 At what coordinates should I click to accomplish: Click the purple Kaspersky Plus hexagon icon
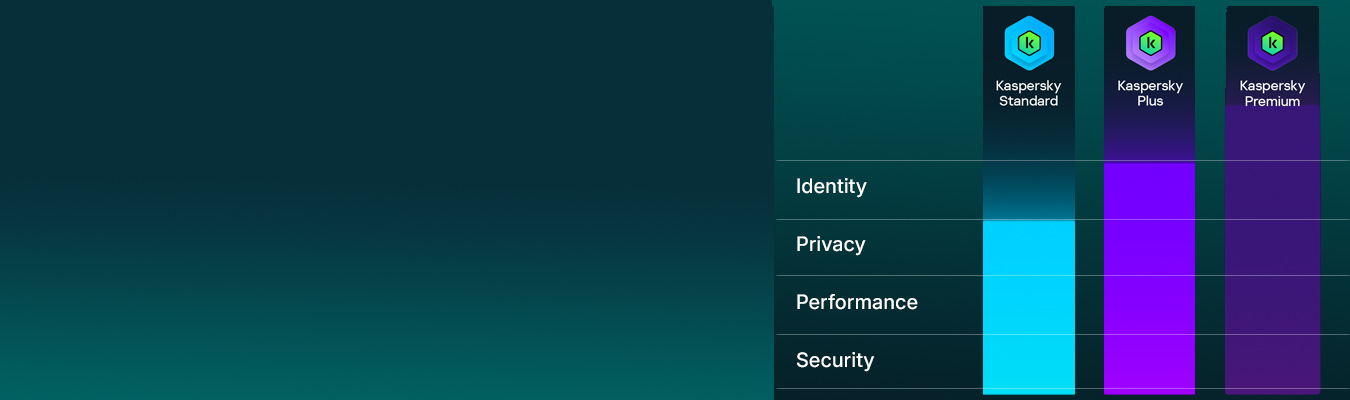coord(1150,43)
